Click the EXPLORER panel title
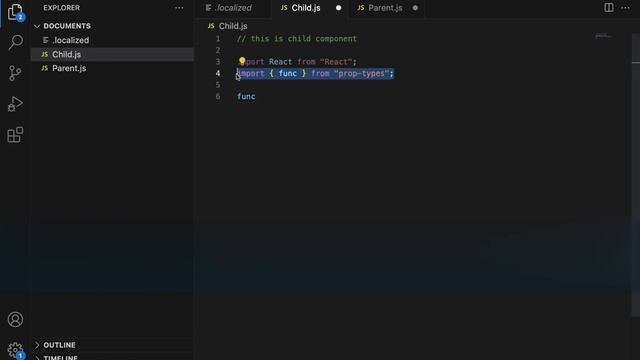 tap(62, 8)
